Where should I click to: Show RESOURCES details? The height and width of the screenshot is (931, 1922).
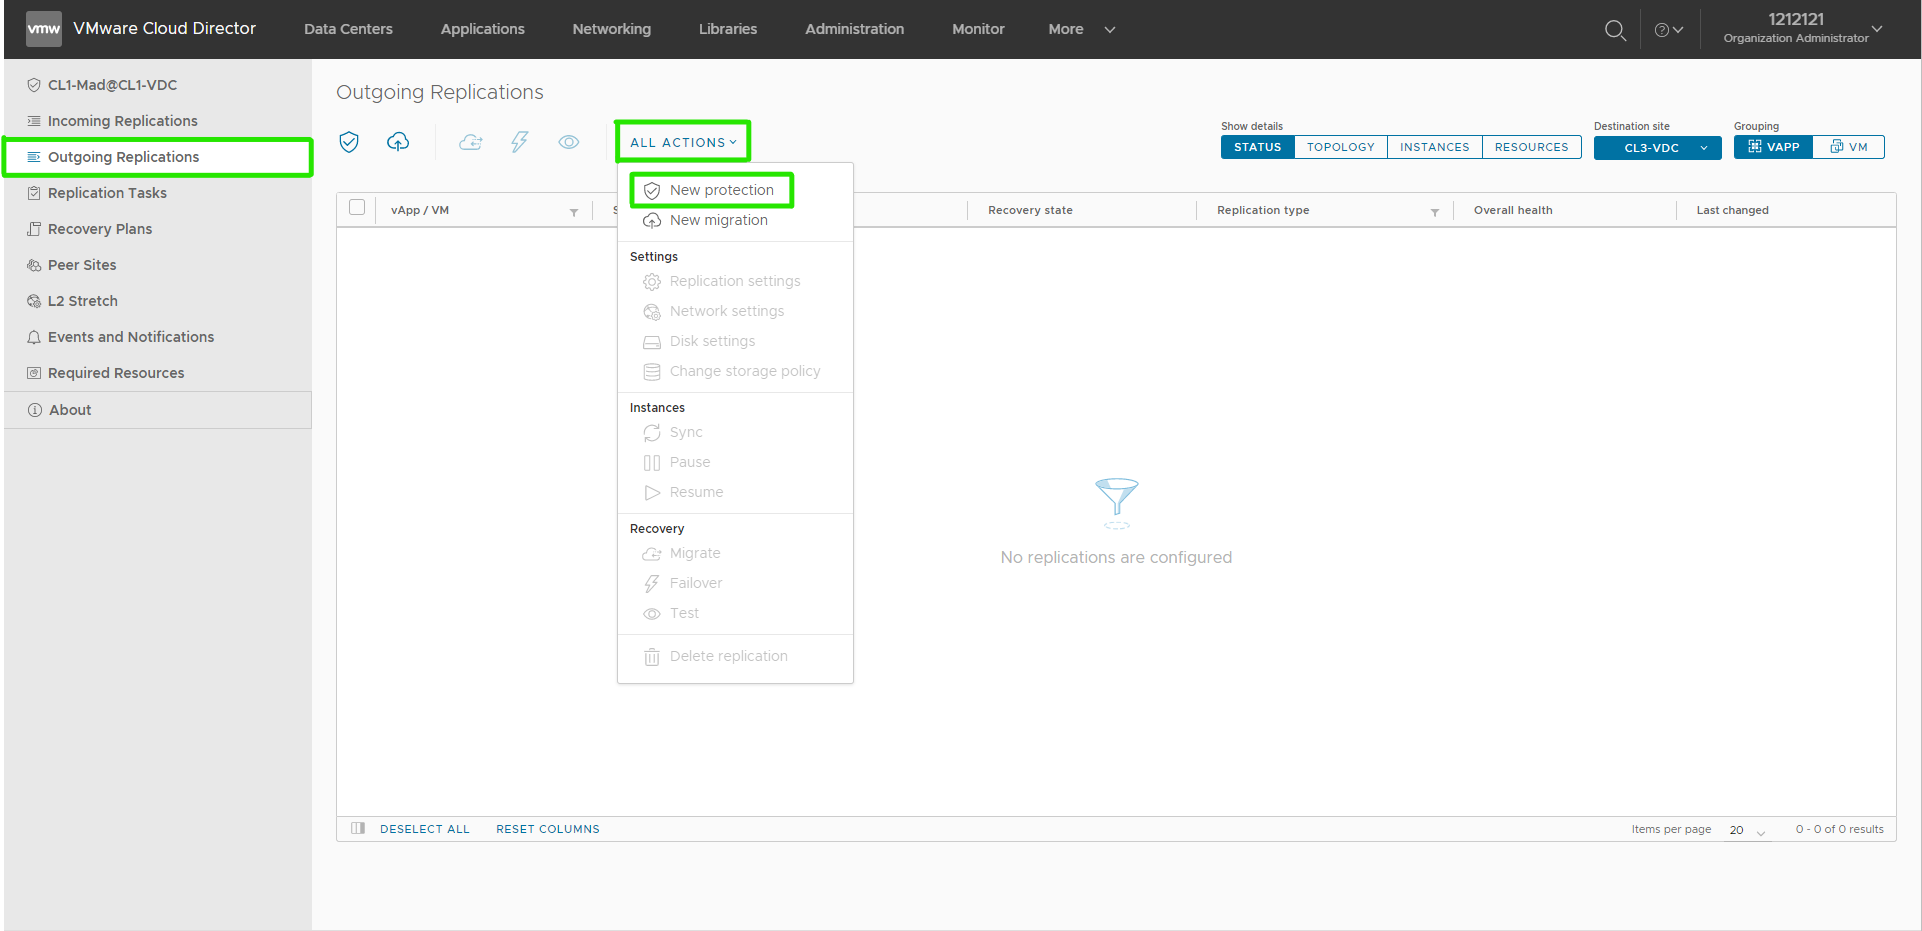pyautogui.click(x=1531, y=147)
